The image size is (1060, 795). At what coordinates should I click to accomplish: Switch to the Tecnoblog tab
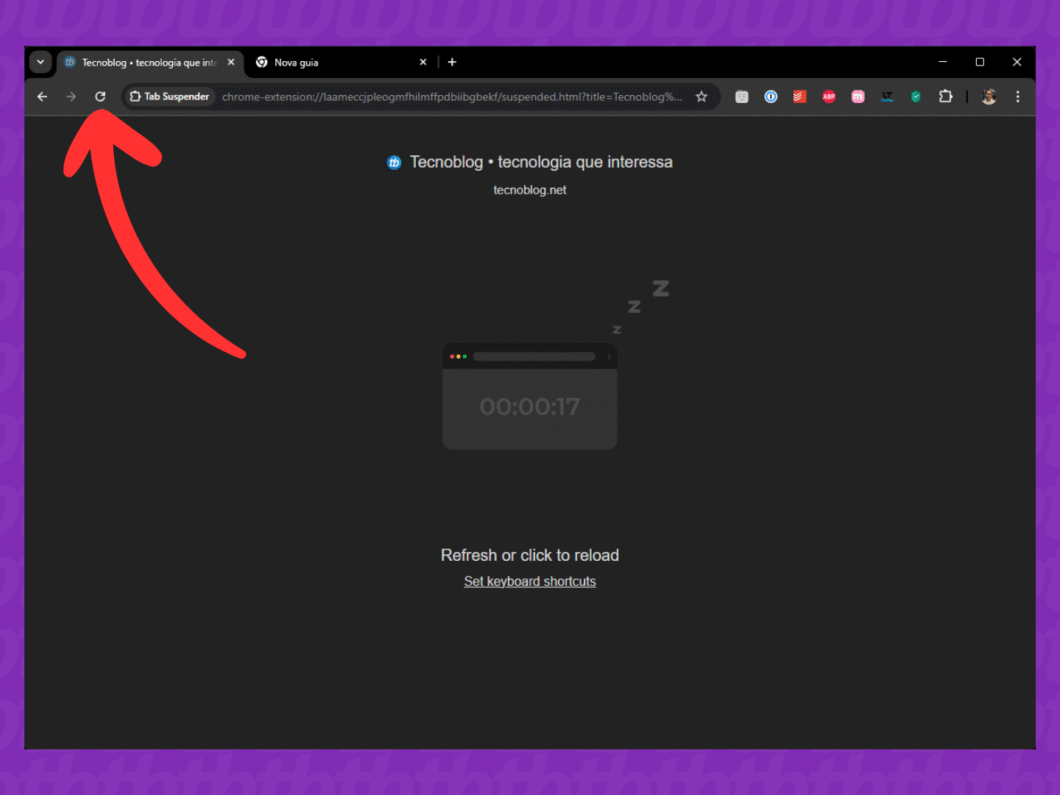150,62
